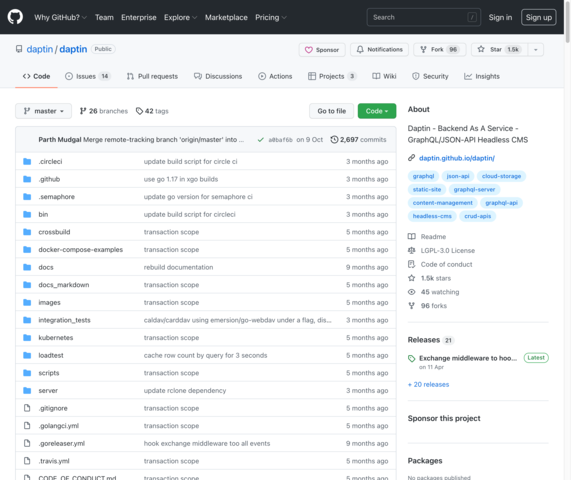Star the daptin repository
The height and width of the screenshot is (480, 571).
pyautogui.click(x=500, y=50)
